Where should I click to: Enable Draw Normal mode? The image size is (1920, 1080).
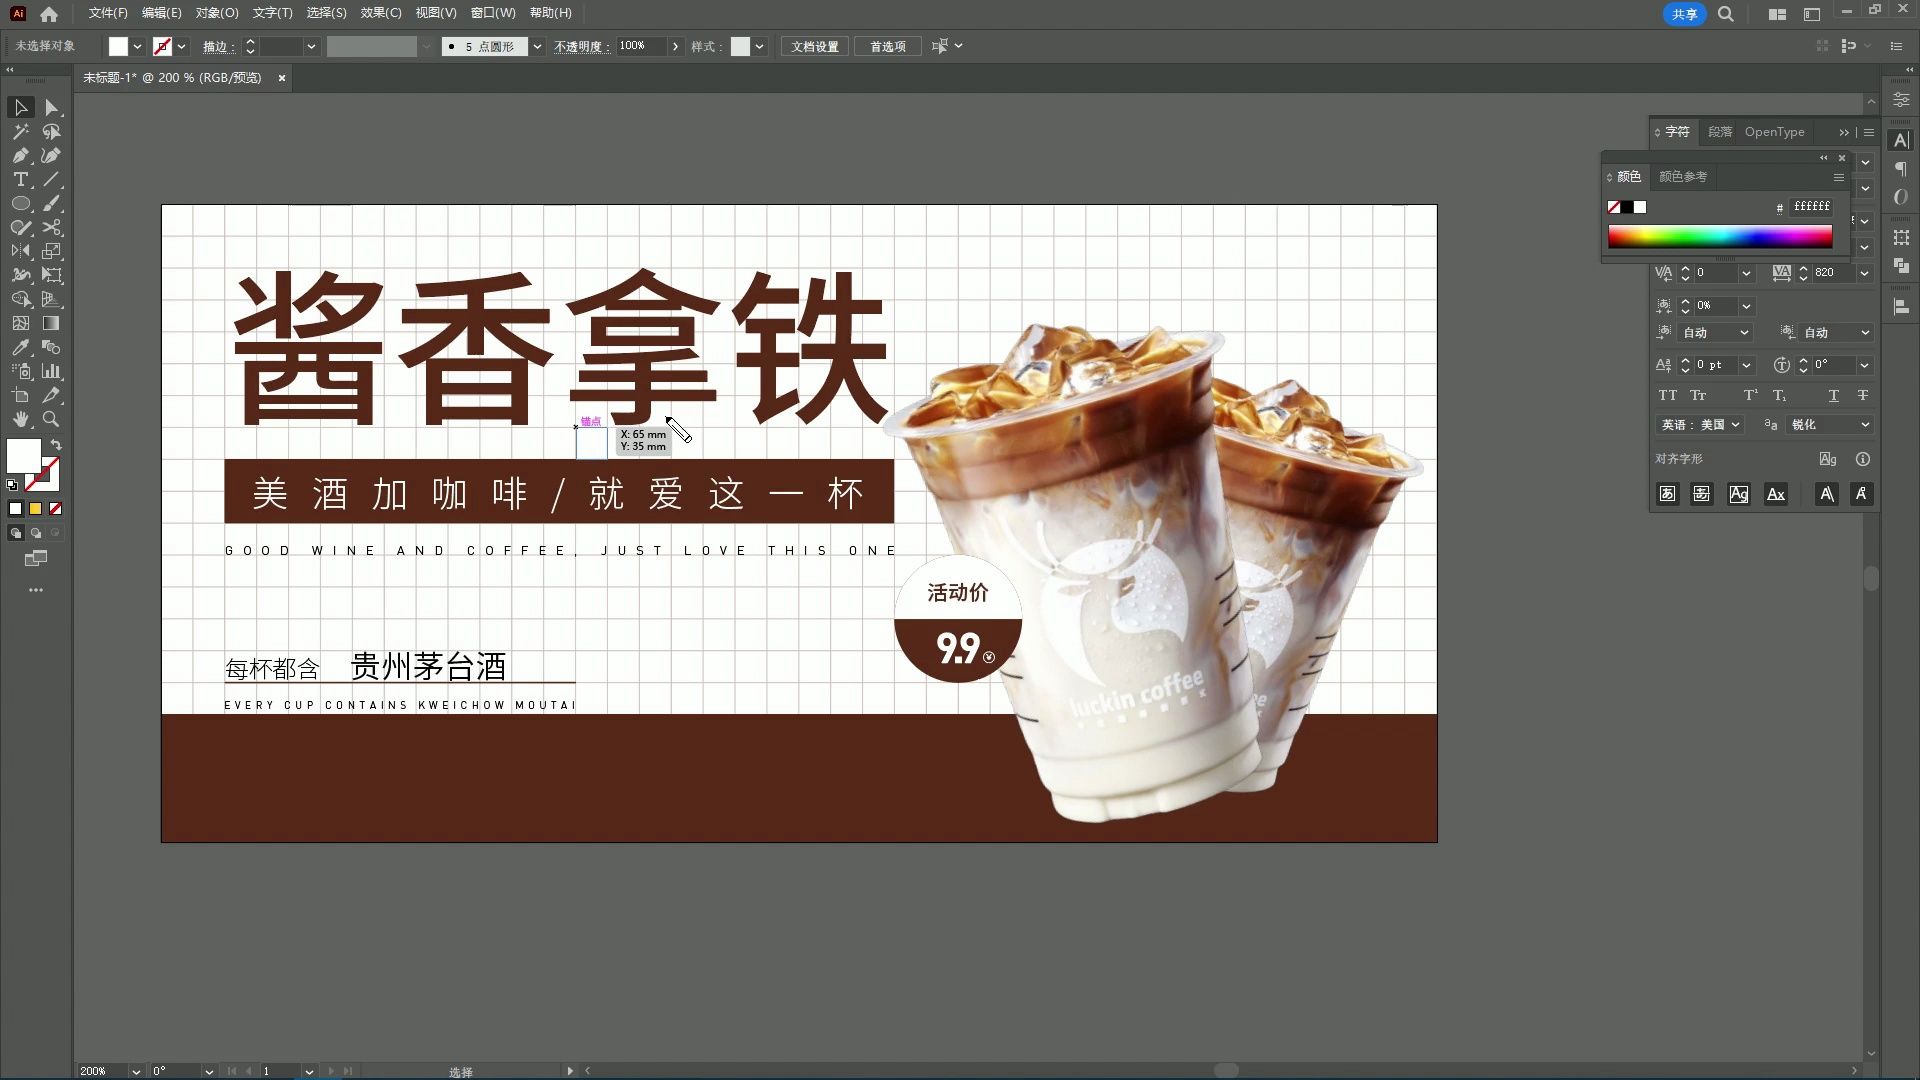[15, 533]
